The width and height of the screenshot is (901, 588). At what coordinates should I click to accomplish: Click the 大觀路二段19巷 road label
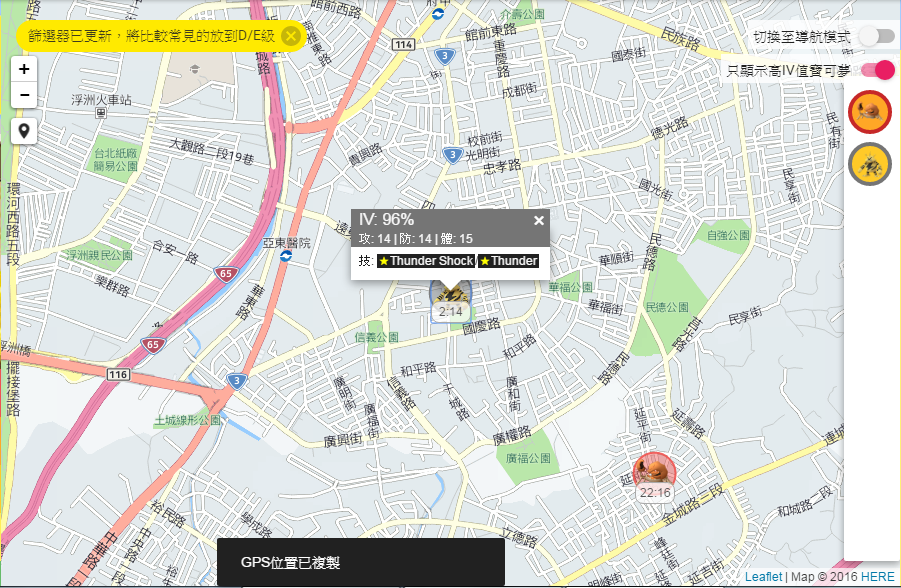coord(211,151)
